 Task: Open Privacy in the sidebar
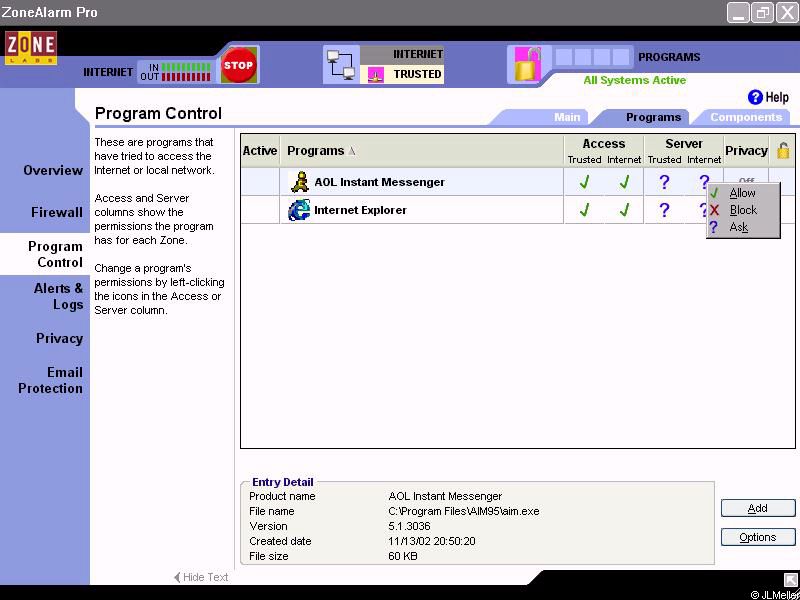(59, 338)
